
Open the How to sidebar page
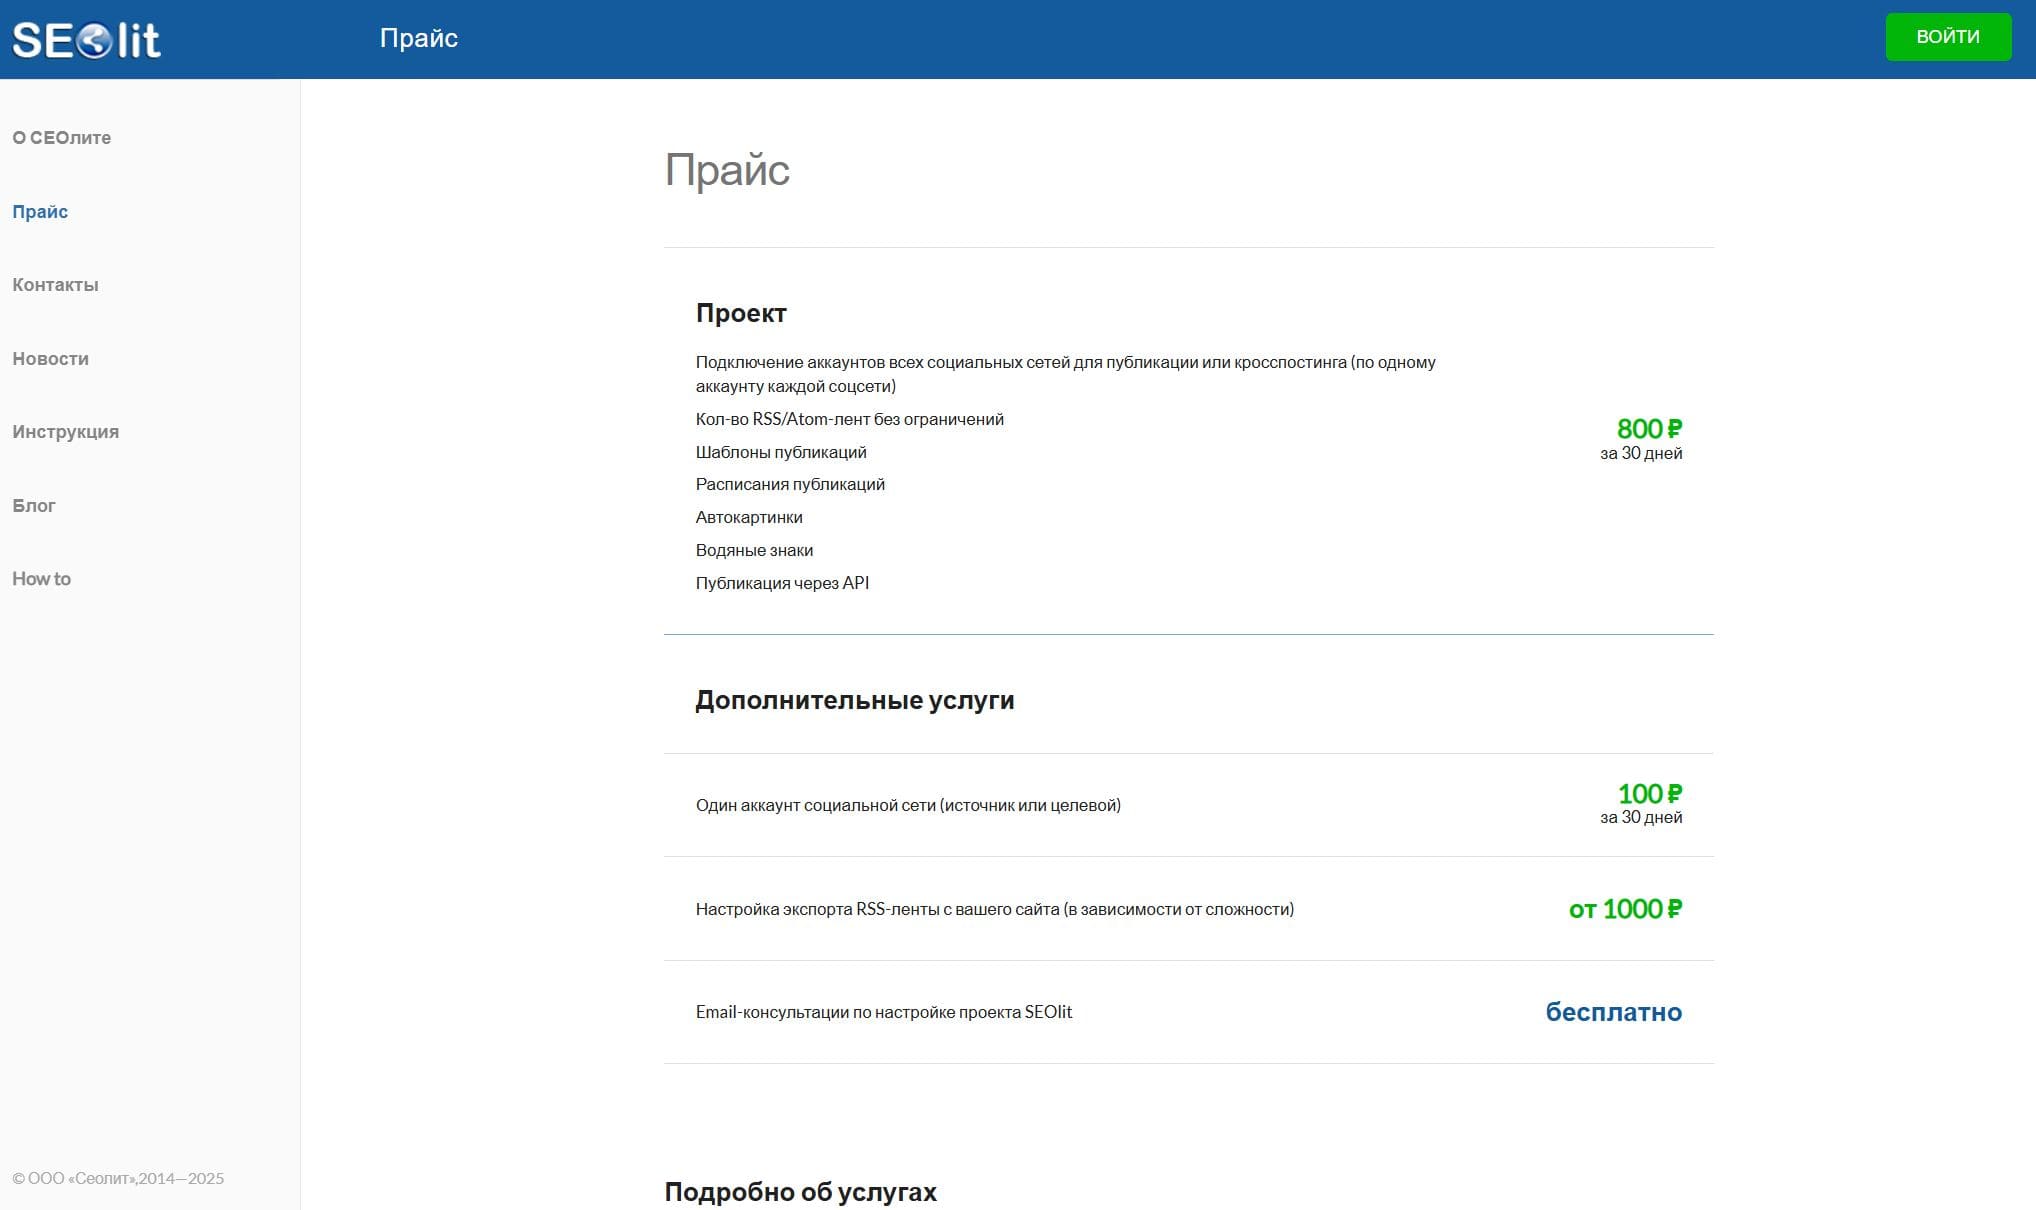(x=41, y=579)
